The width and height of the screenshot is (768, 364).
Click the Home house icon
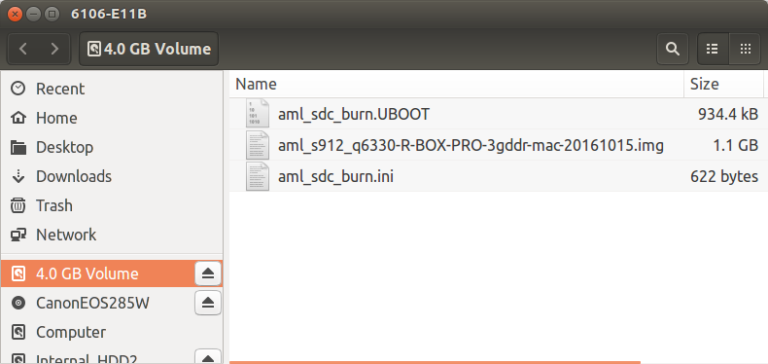[18, 118]
